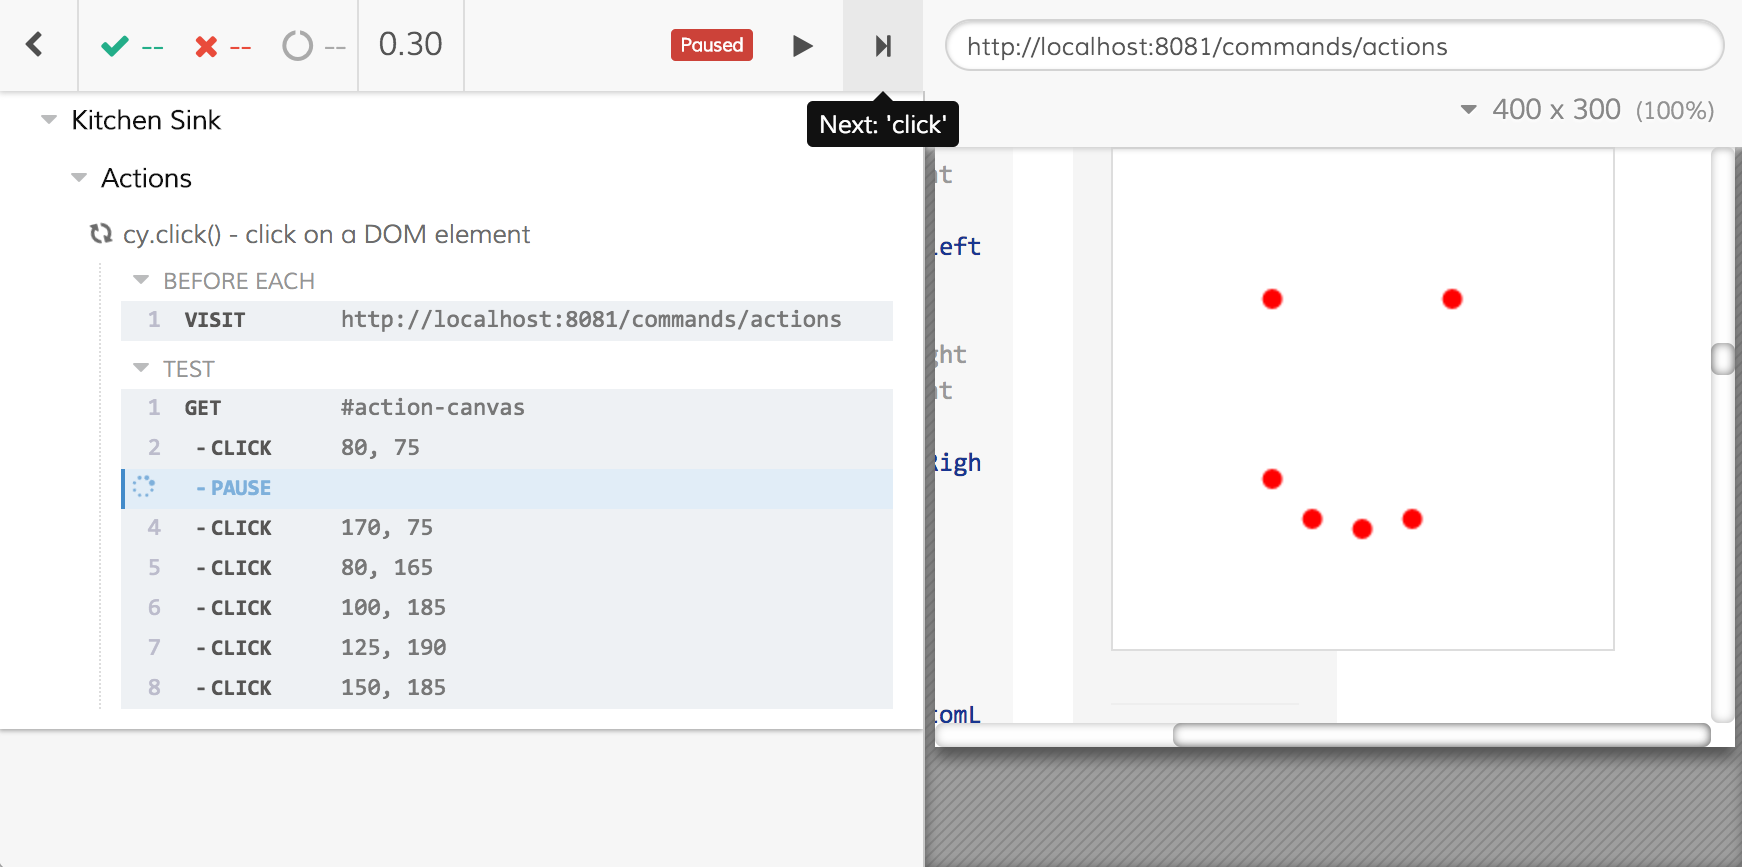
Task: Click the spinner icon on PAUSE row
Action: coord(144,487)
